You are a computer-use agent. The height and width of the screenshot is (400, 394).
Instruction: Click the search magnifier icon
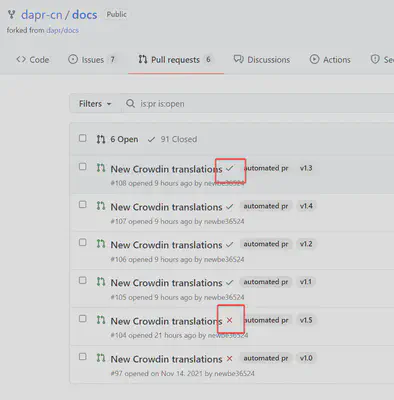[x=130, y=103]
